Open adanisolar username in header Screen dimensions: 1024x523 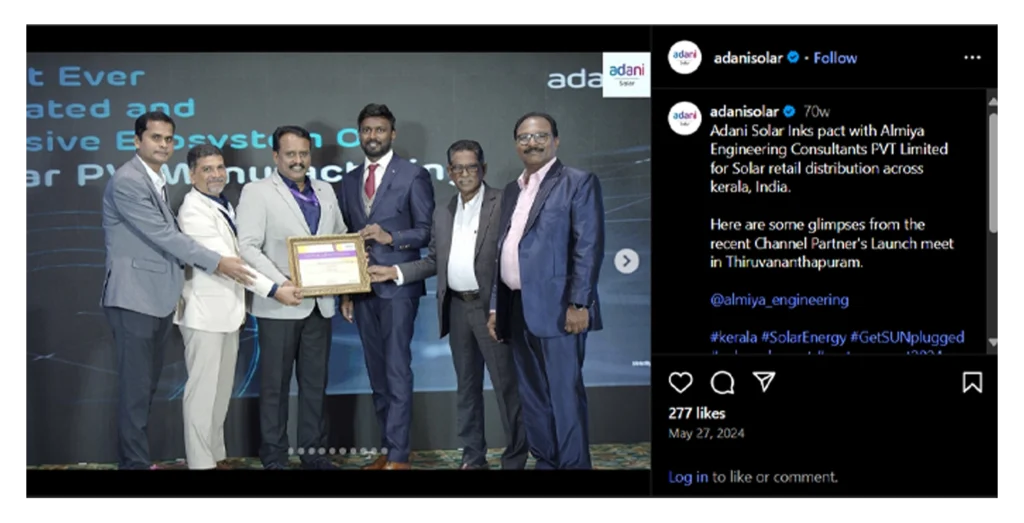(x=748, y=58)
